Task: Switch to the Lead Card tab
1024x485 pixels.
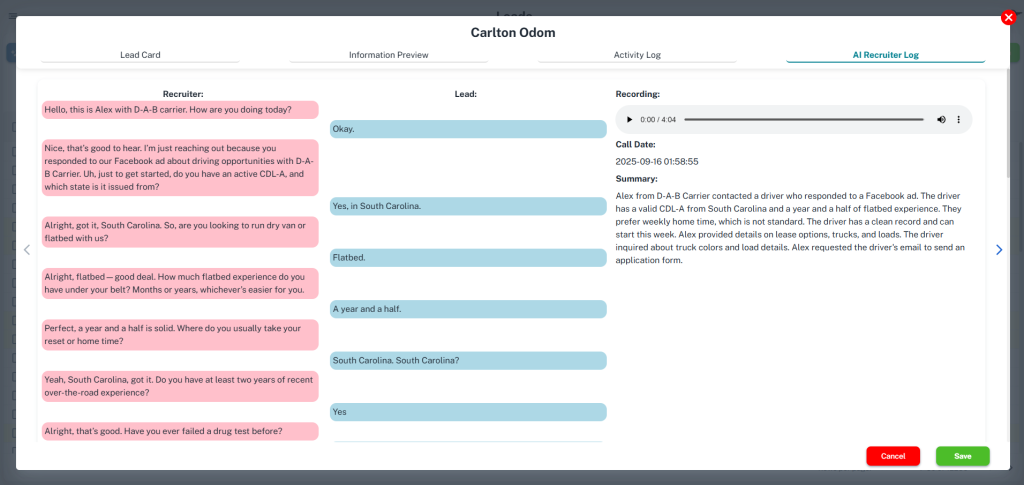Action: 140,55
